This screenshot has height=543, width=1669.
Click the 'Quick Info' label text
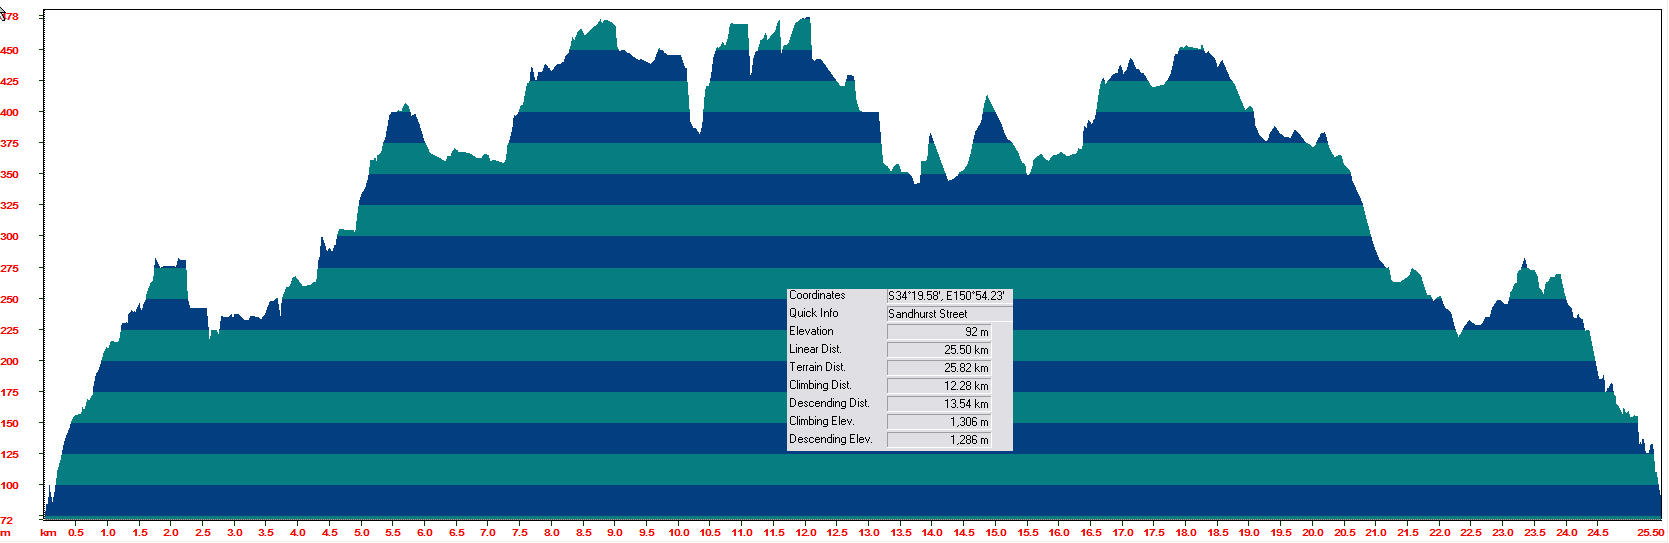coord(813,314)
